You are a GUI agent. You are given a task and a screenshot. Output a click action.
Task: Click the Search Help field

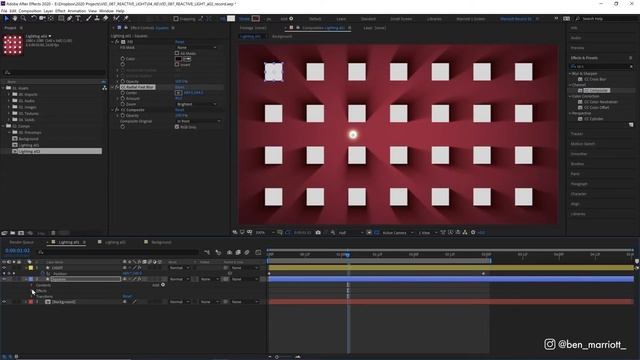coord(607,19)
